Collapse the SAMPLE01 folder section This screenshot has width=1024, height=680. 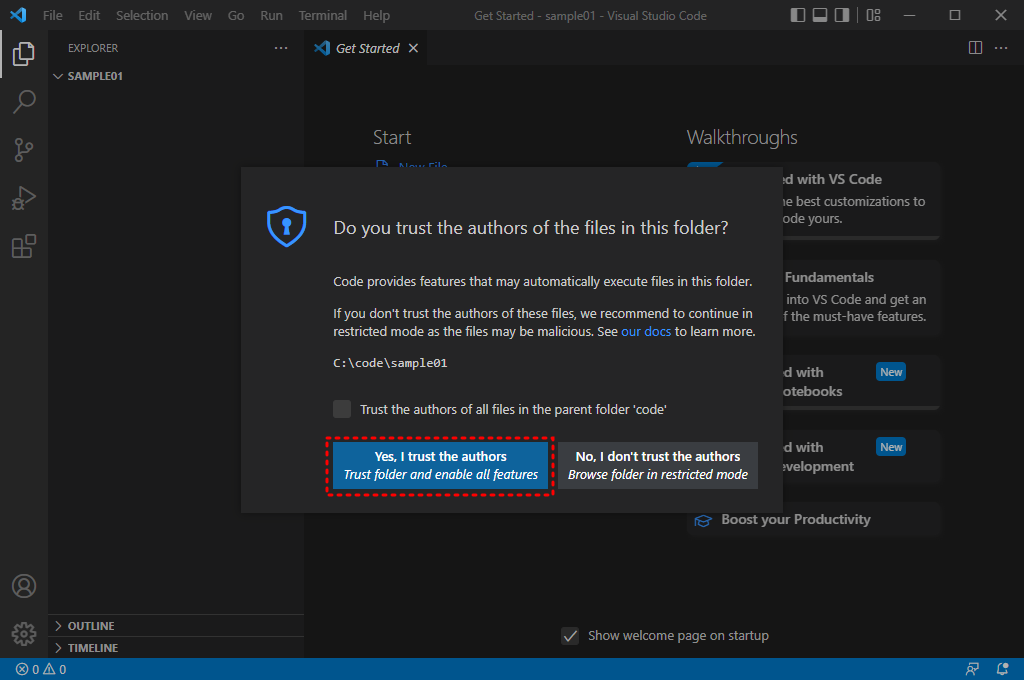(x=176, y=76)
